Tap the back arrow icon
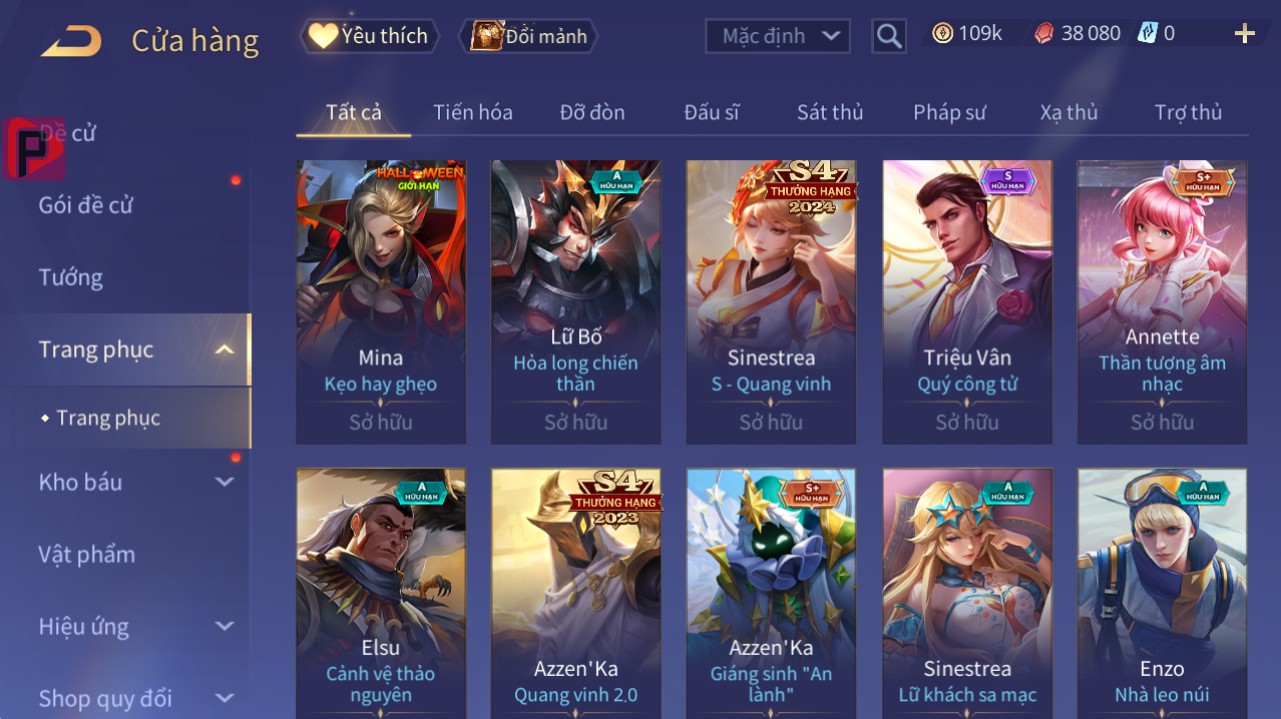Screen dimensions: 1281x719 tap(71, 41)
